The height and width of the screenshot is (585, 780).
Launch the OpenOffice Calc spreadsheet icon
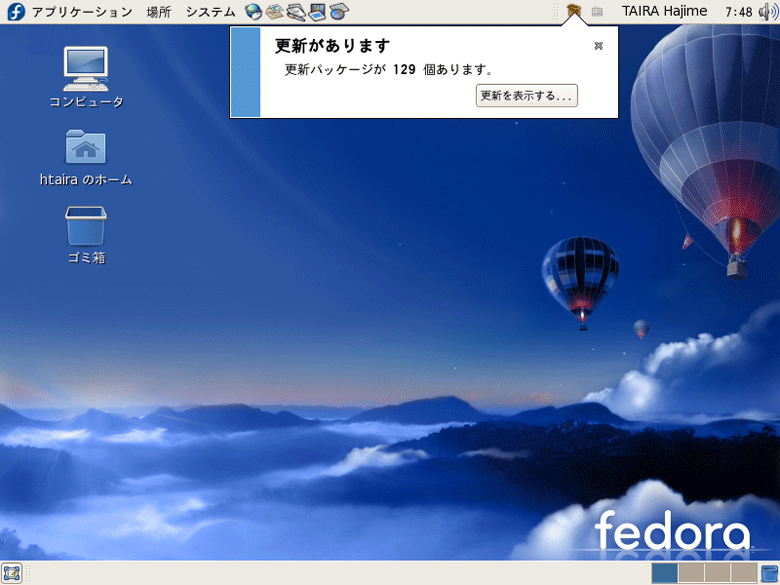(339, 12)
